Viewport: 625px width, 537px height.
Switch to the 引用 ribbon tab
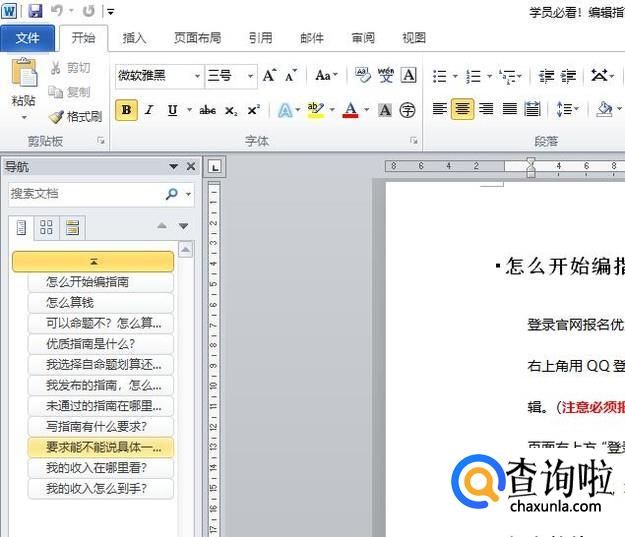[x=260, y=38]
